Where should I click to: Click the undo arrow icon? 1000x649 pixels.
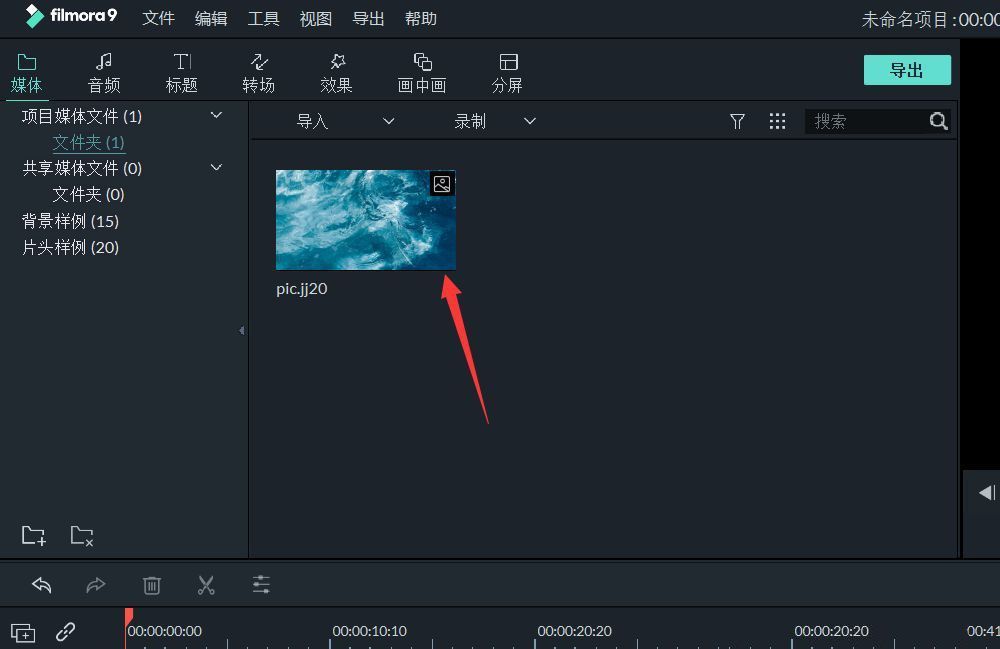(41, 585)
